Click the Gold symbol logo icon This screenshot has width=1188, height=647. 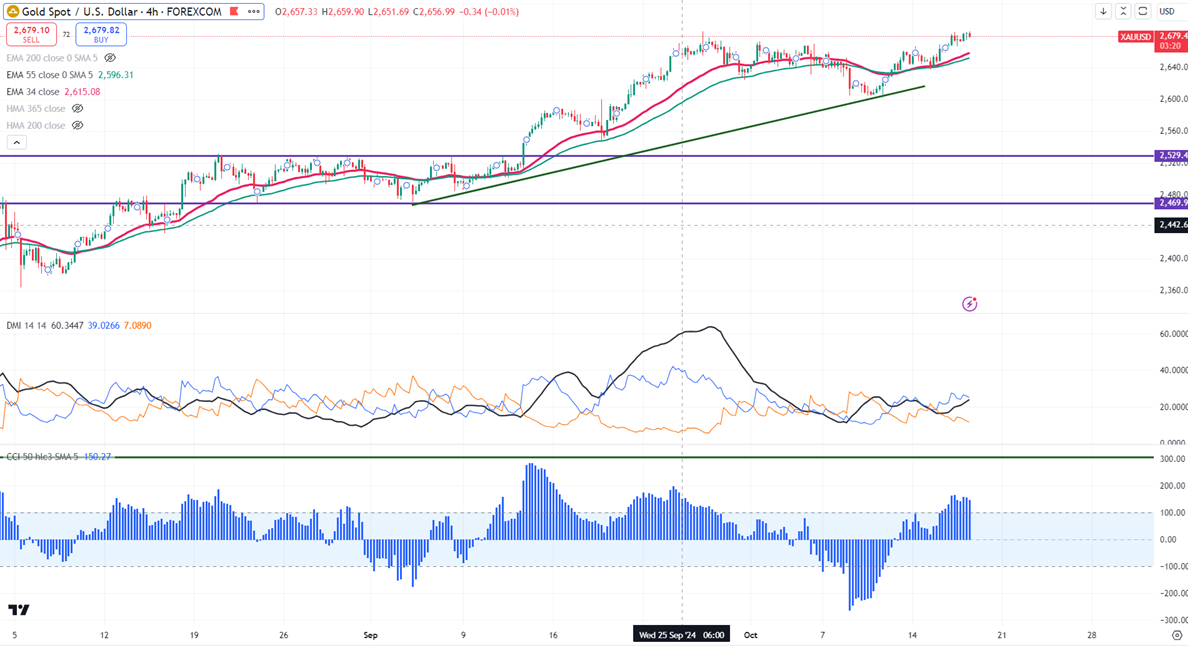click(x=13, y=11)
